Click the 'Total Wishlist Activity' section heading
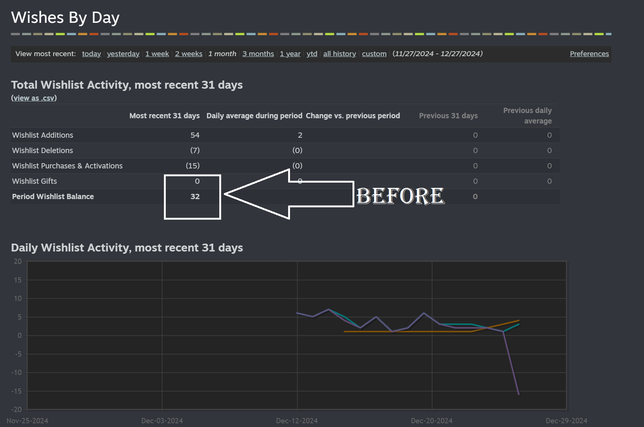This screenshot has height=427, width=644. click(127, 85)
